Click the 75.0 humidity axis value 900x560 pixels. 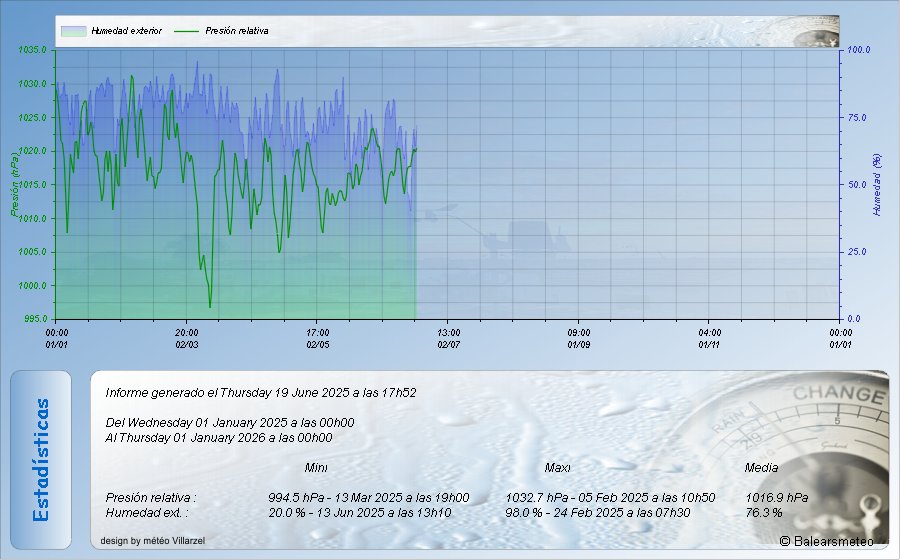point(857,118)
